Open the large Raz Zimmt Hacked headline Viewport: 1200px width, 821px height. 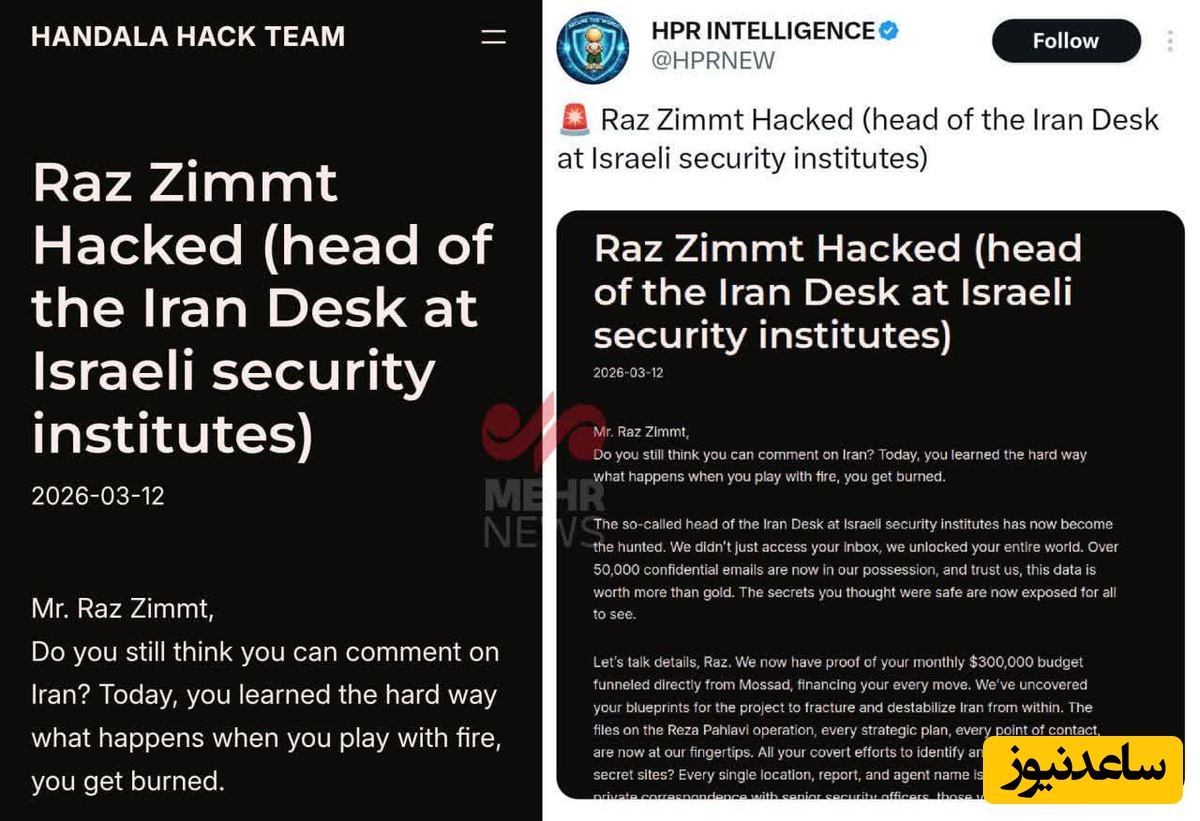point(262,308)
